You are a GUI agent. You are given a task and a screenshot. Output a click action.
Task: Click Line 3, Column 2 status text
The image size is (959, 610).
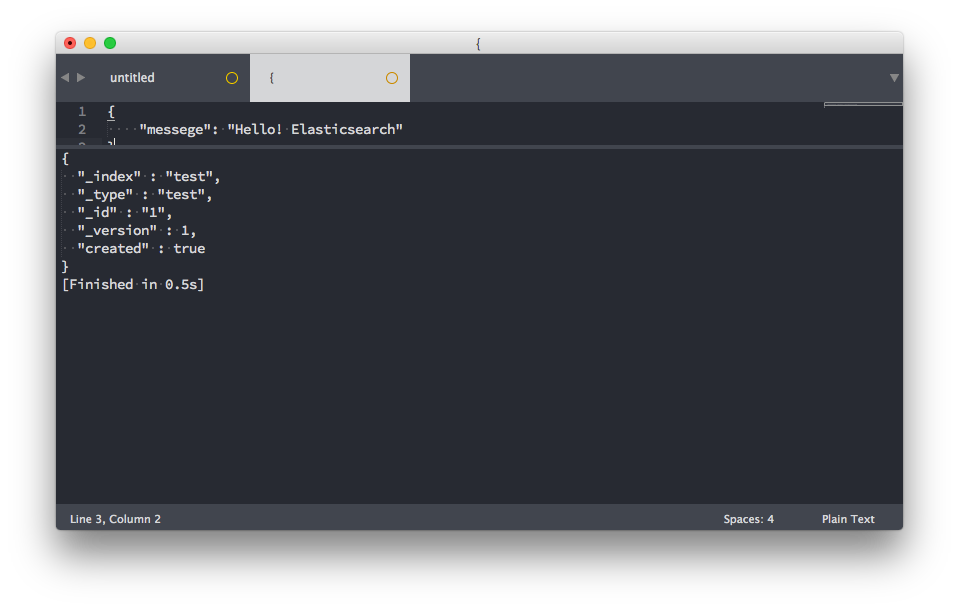pos(115,518)
